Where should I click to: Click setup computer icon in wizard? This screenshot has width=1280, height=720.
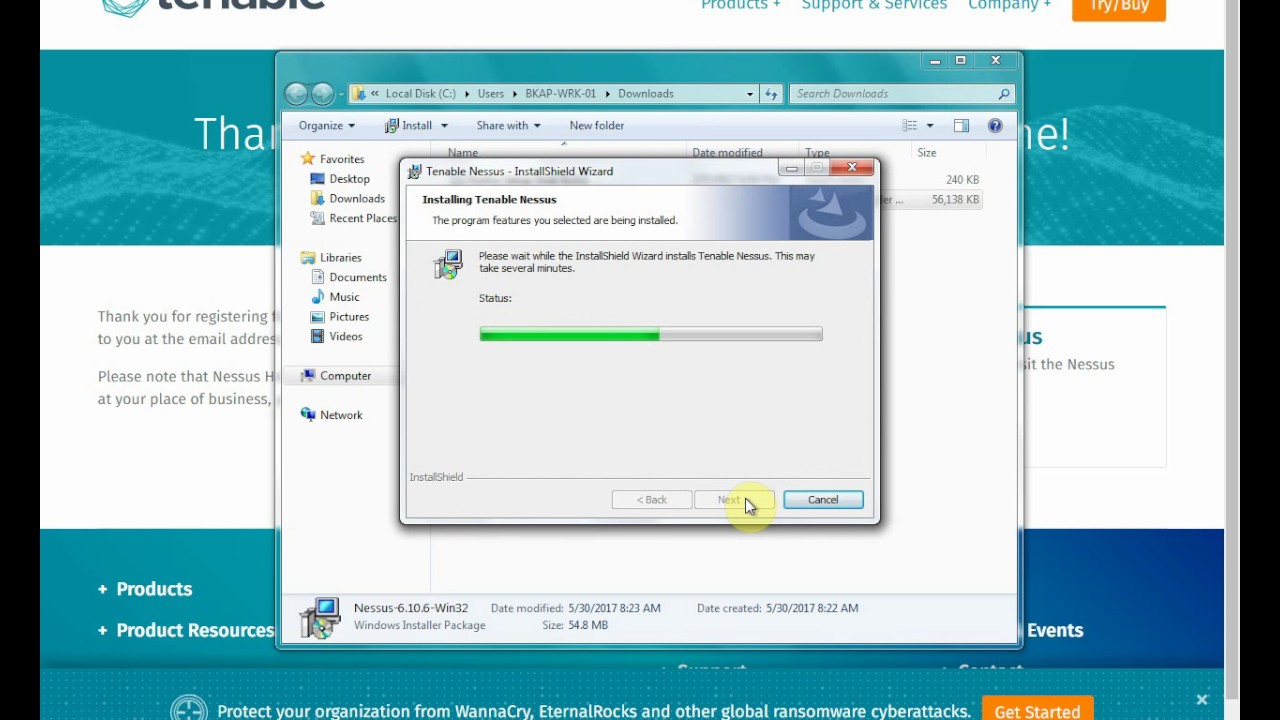[x=448, y=264]
